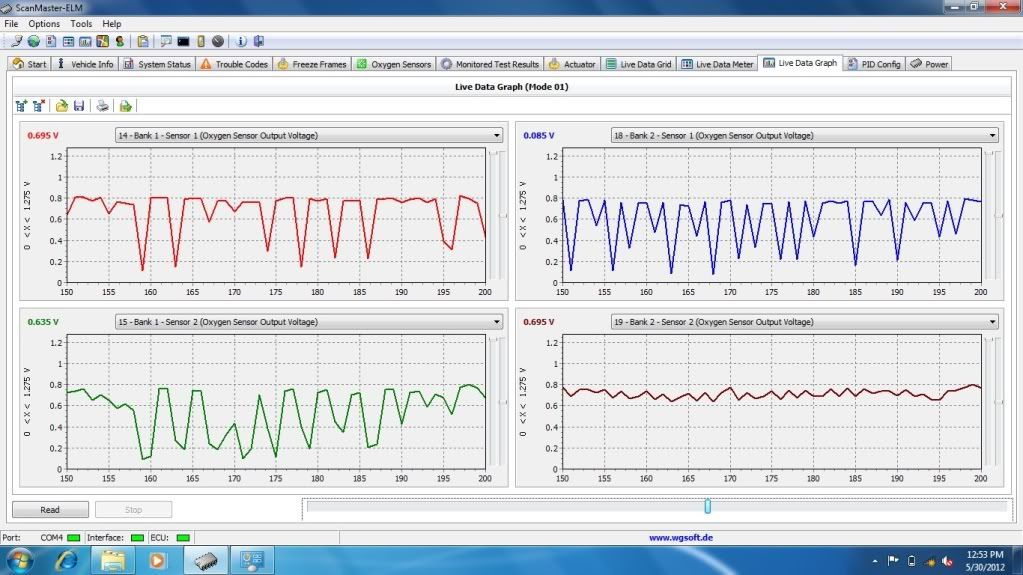Image resolution: width=1023 pixels, height=575 pixels.
Task: Print the live data graph
Action: 102,106
